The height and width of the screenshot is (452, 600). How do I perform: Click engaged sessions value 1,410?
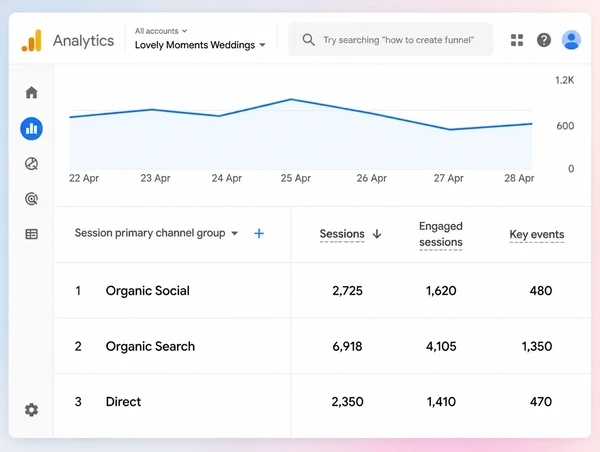tap(441, 402)
